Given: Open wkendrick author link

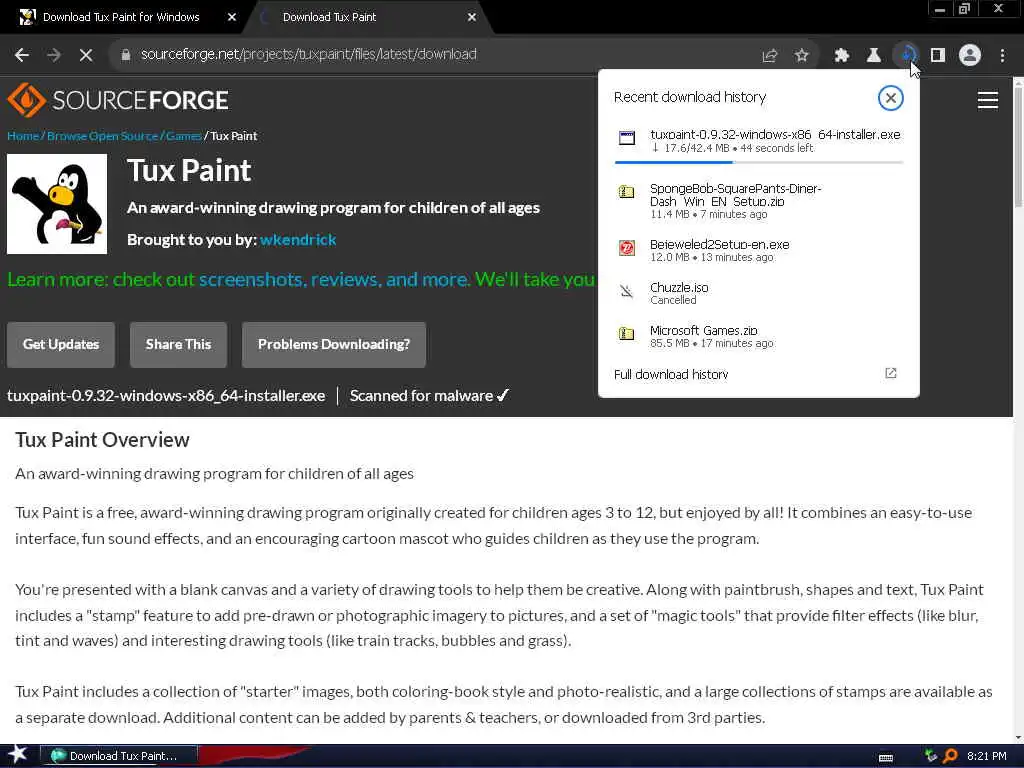Looking at the screenshot, I should tap(298, 240).
